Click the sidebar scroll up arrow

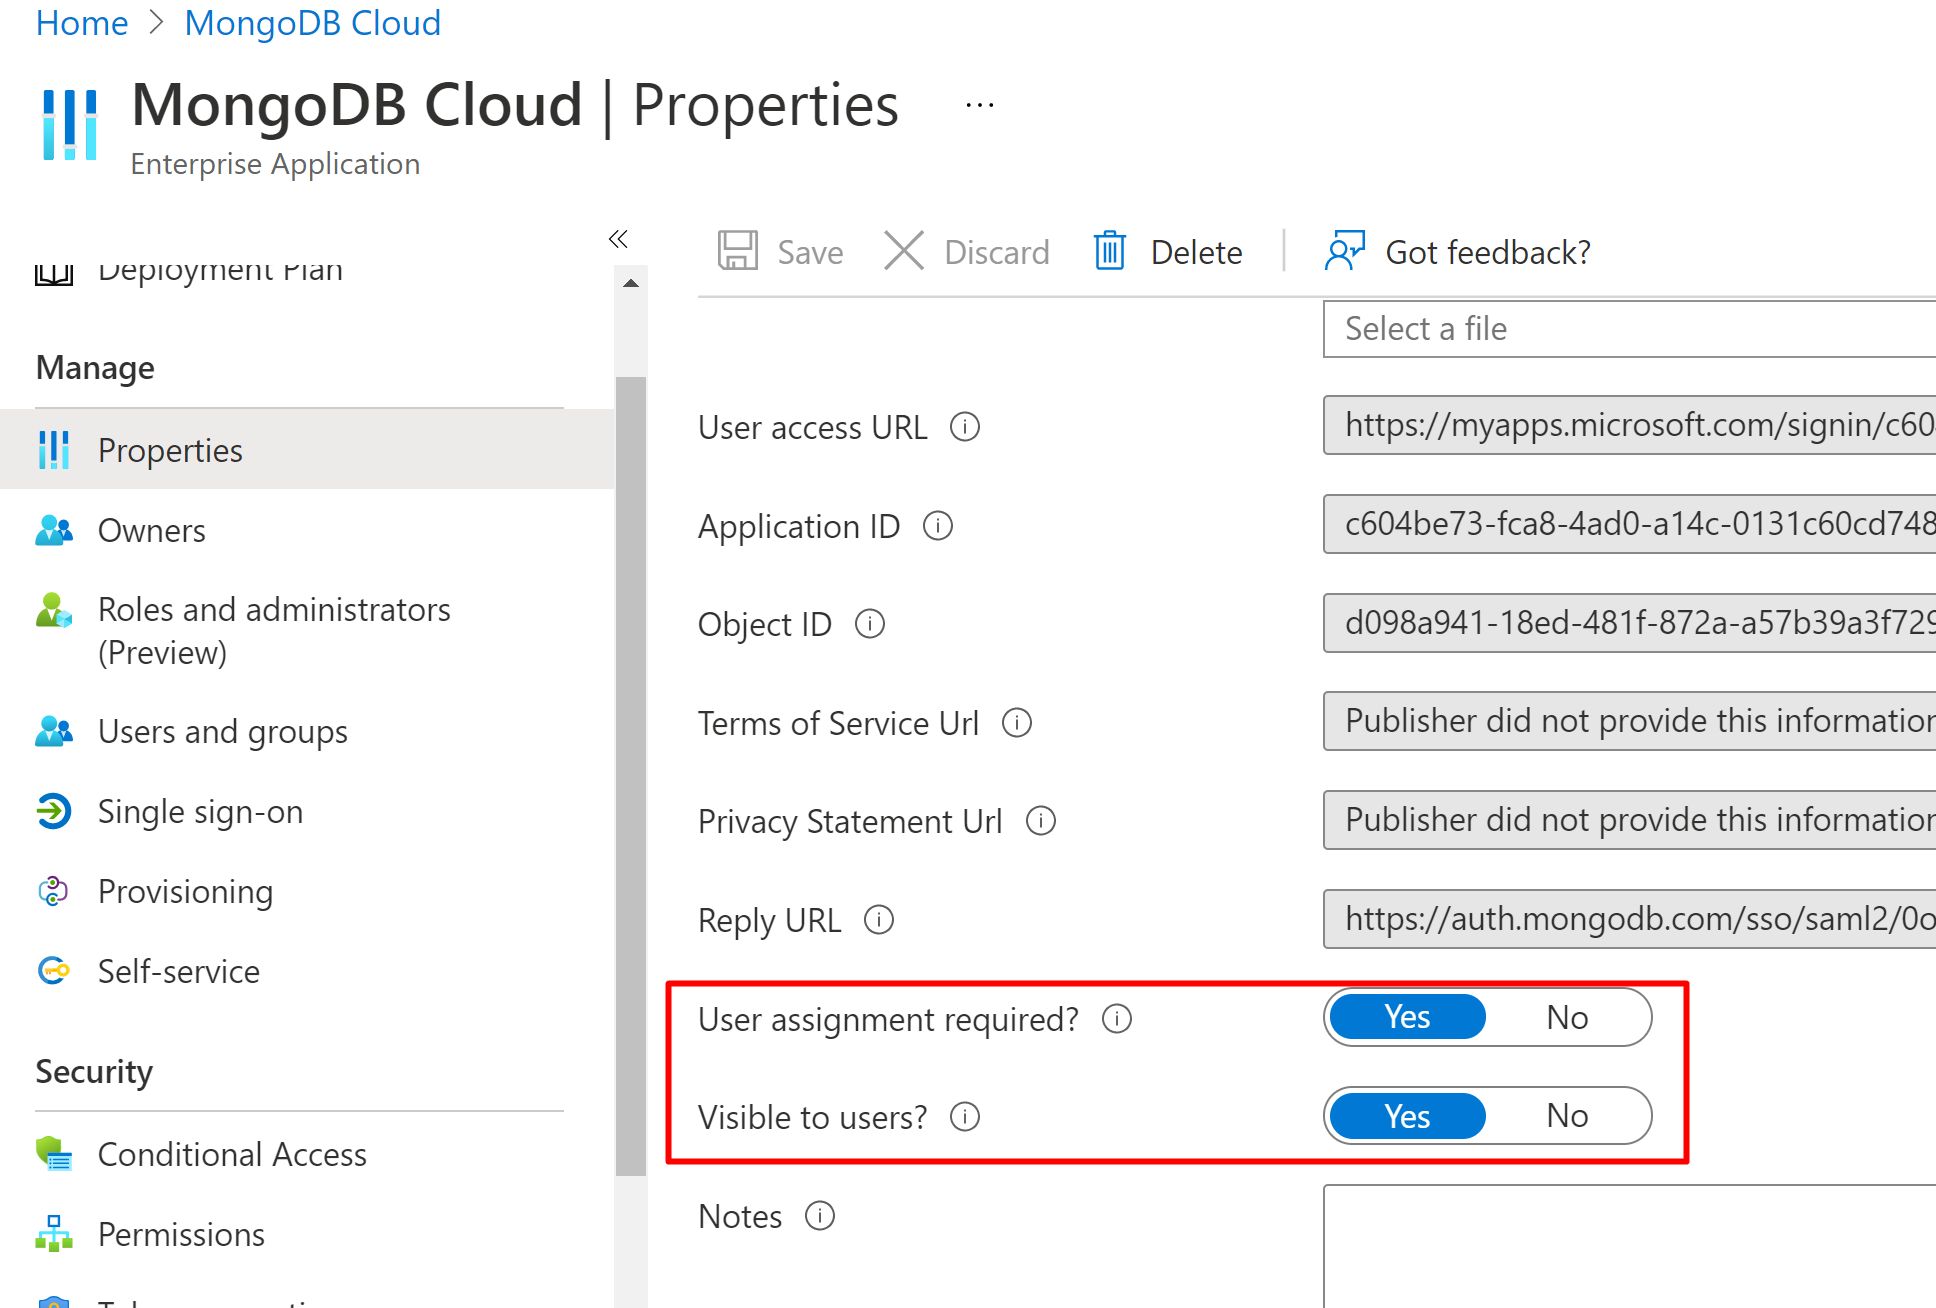click(631, 284)
